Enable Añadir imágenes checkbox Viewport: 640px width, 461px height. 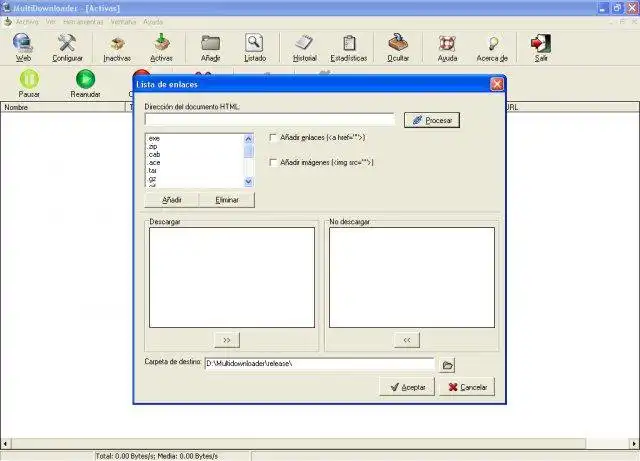pyautogui.click(x=273, y=163)
